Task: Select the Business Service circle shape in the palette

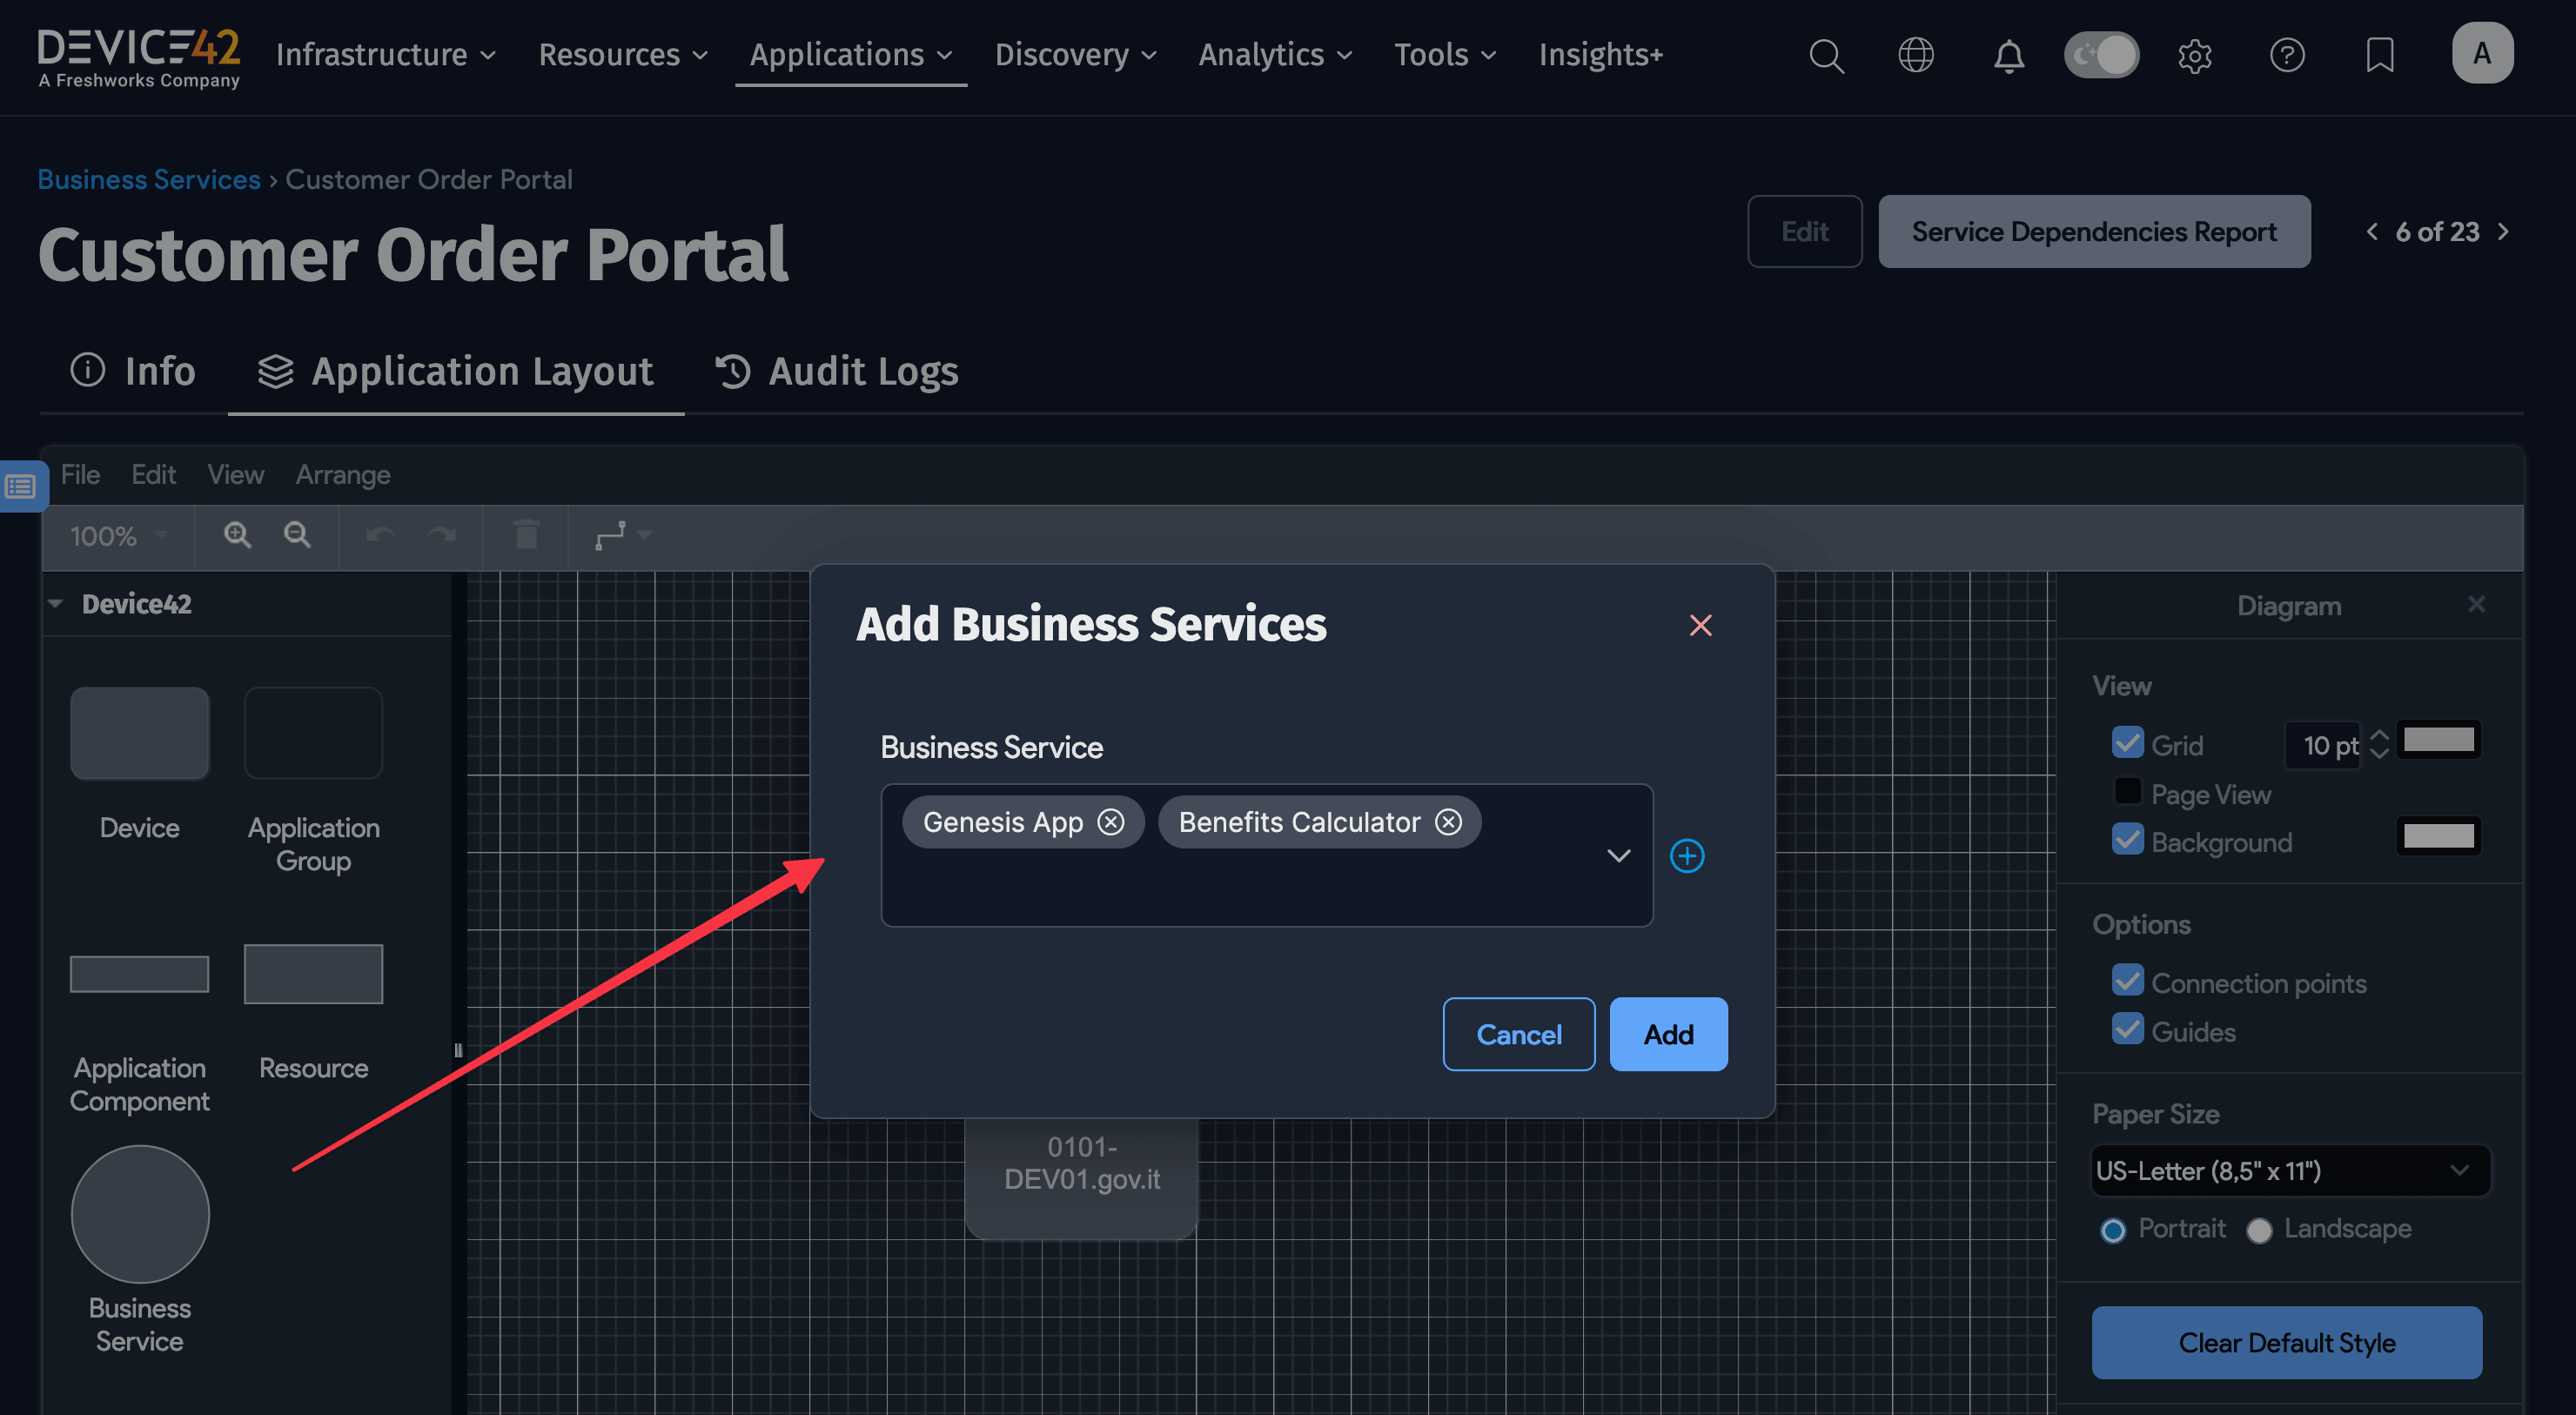Action: pos(139,1214)
